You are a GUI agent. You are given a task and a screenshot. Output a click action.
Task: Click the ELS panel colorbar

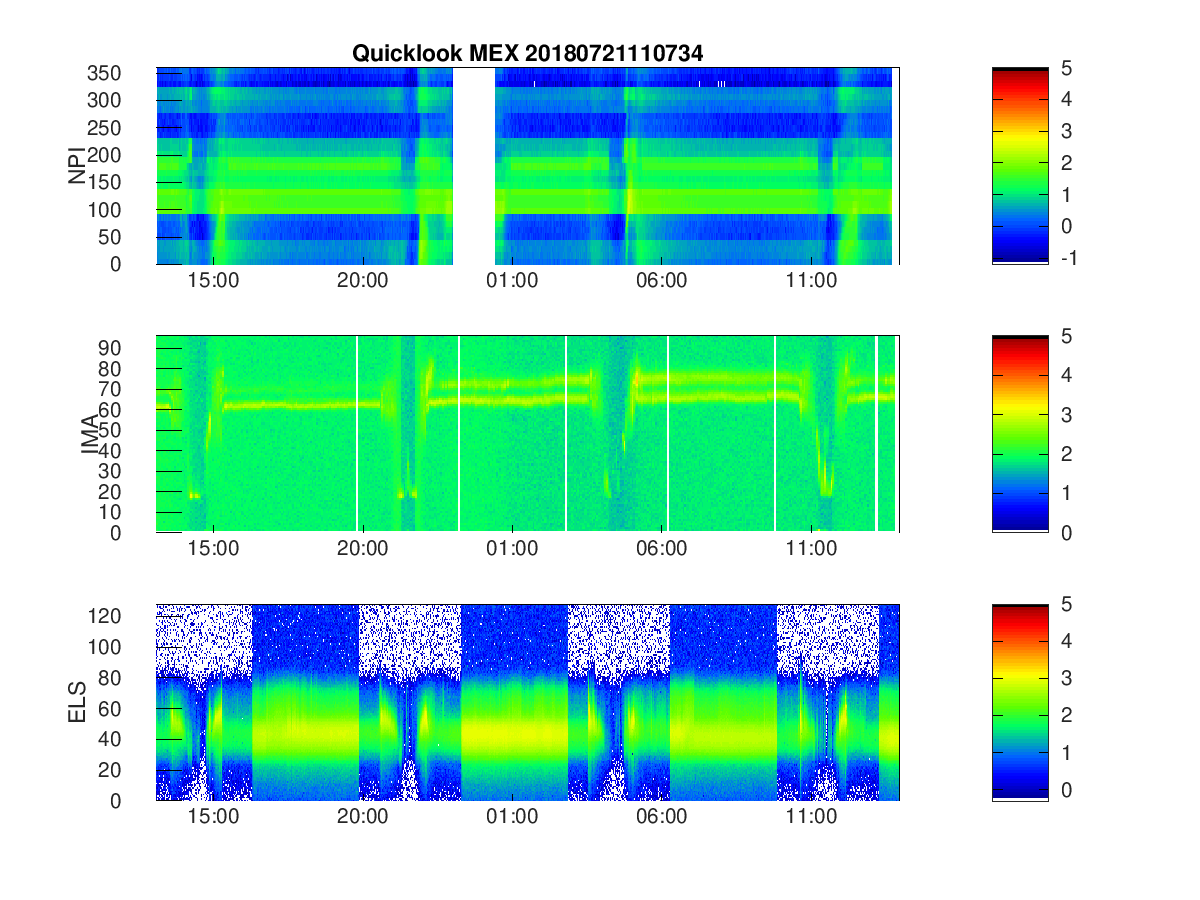click(1020, 702)
